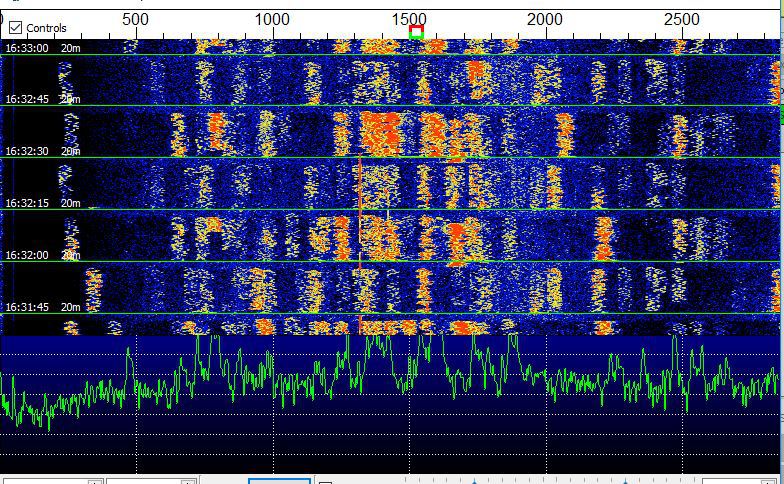Click the 500 Hz mark on the frequency scale
784x484 pixels.
point(135,19)
